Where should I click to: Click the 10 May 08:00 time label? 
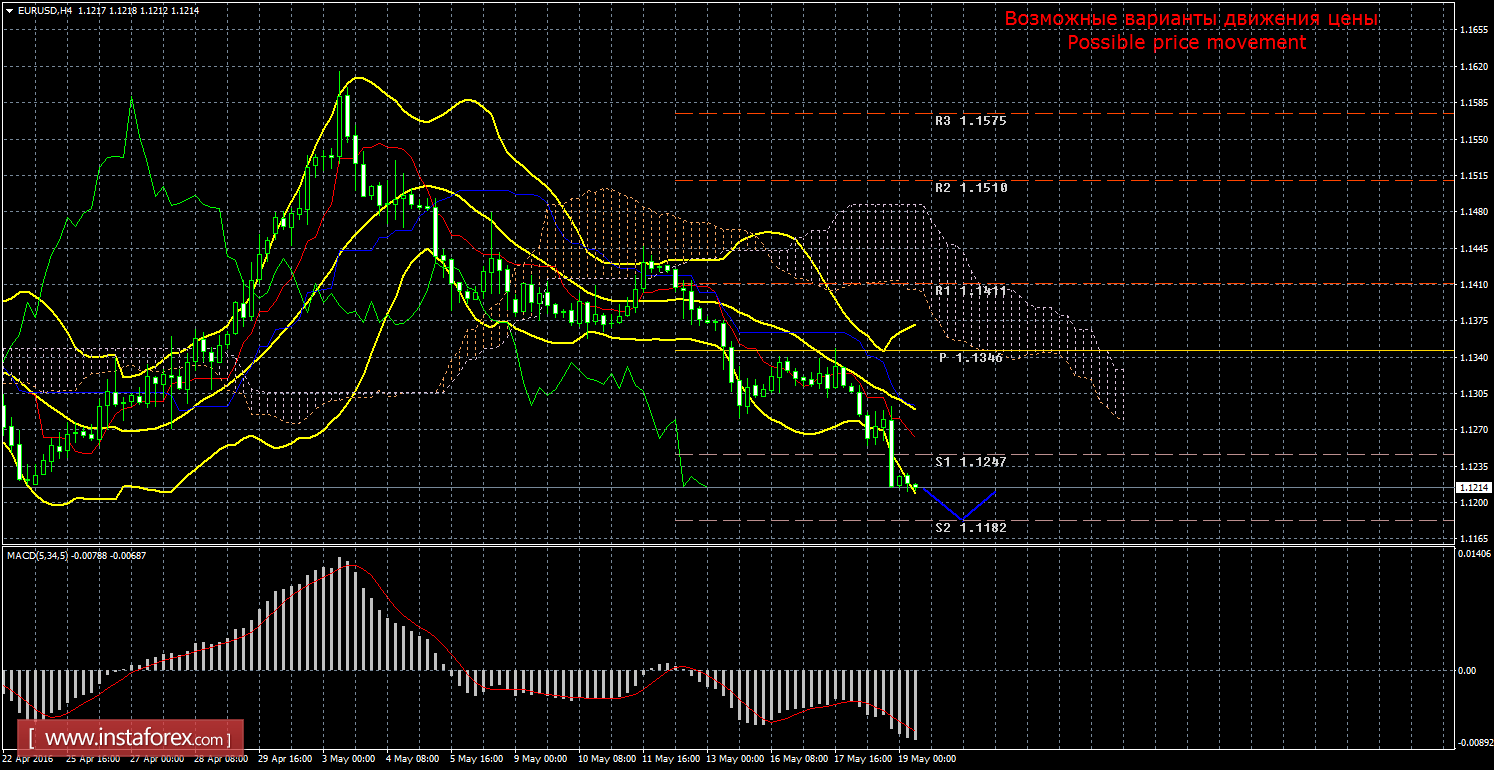(607, 759)
